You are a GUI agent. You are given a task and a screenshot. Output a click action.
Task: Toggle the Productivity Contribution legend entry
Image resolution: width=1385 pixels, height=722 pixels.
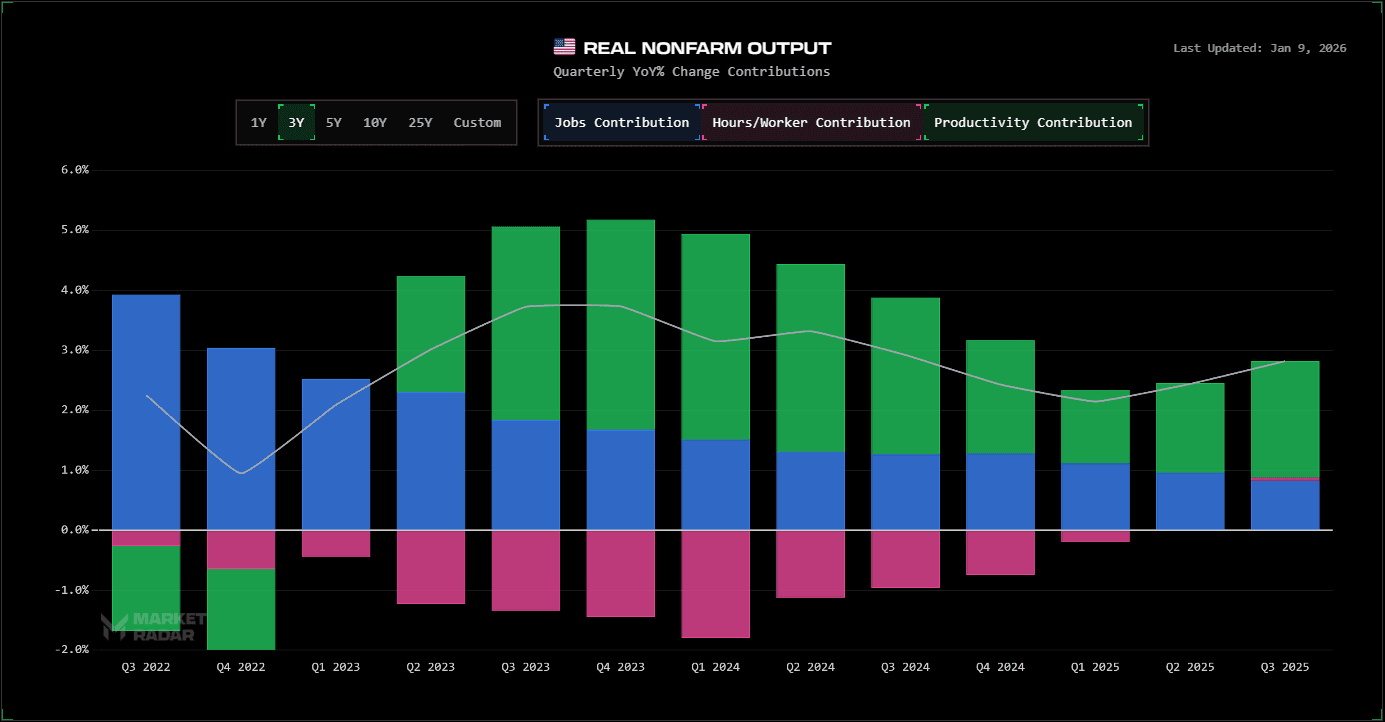coord(1033,122)
